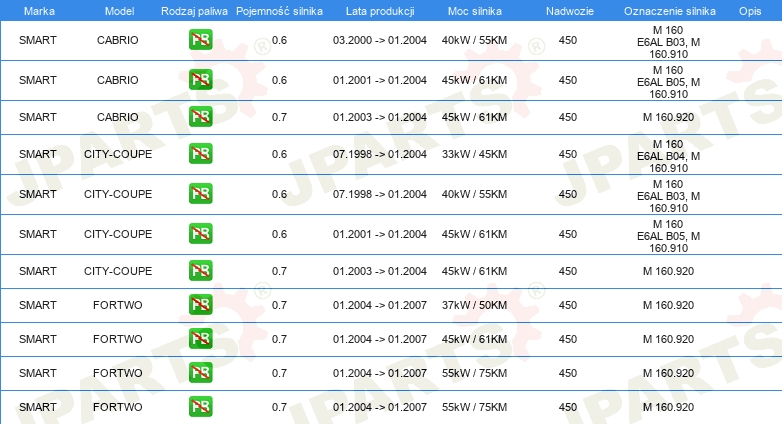Select 0.7 capacity in the CITY-COUPE row
The image size is (782, 424).
click(x=279, y=271)
